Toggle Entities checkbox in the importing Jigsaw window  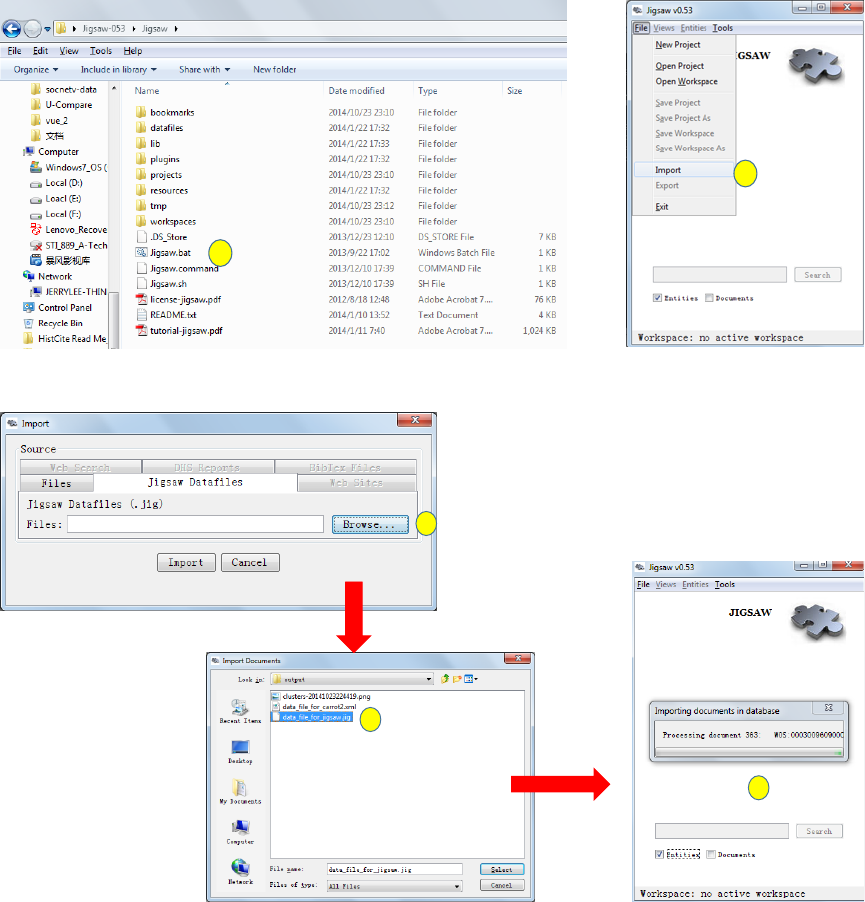(660, 855)
